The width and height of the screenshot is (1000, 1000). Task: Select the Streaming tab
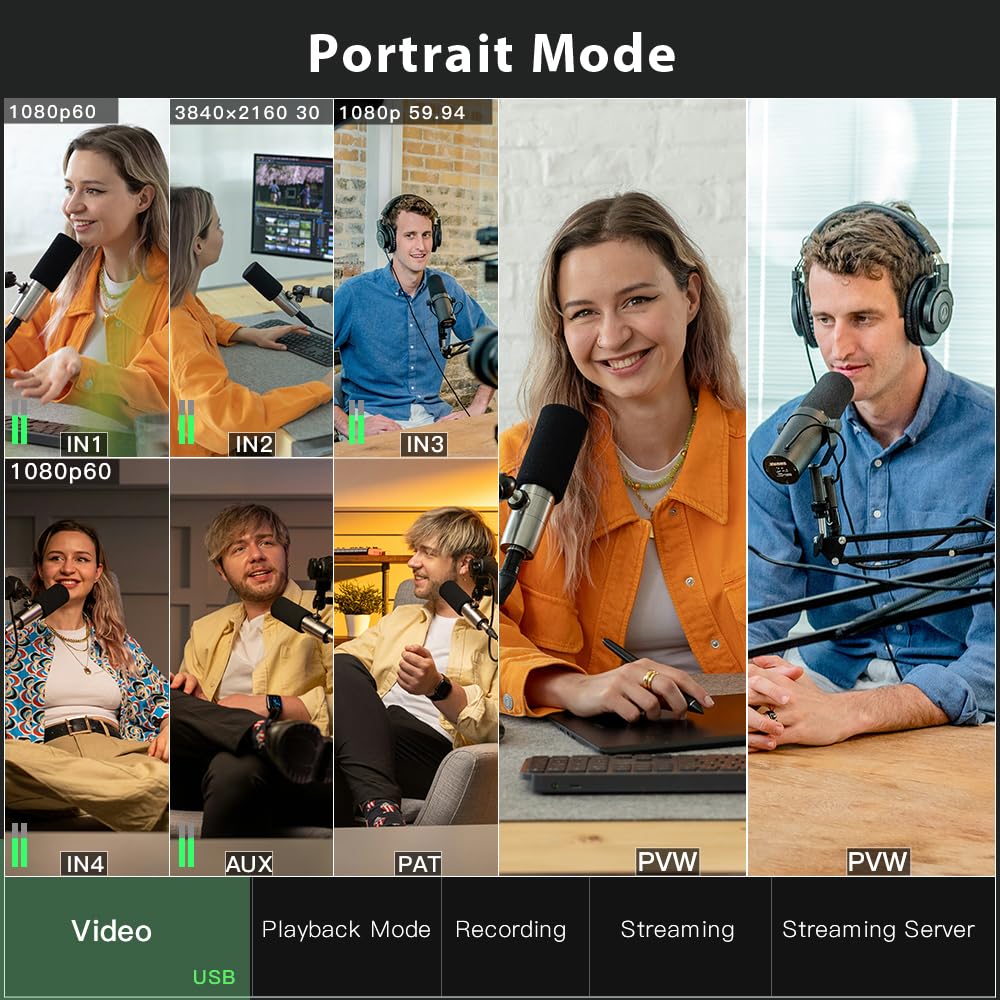point(678,929)
